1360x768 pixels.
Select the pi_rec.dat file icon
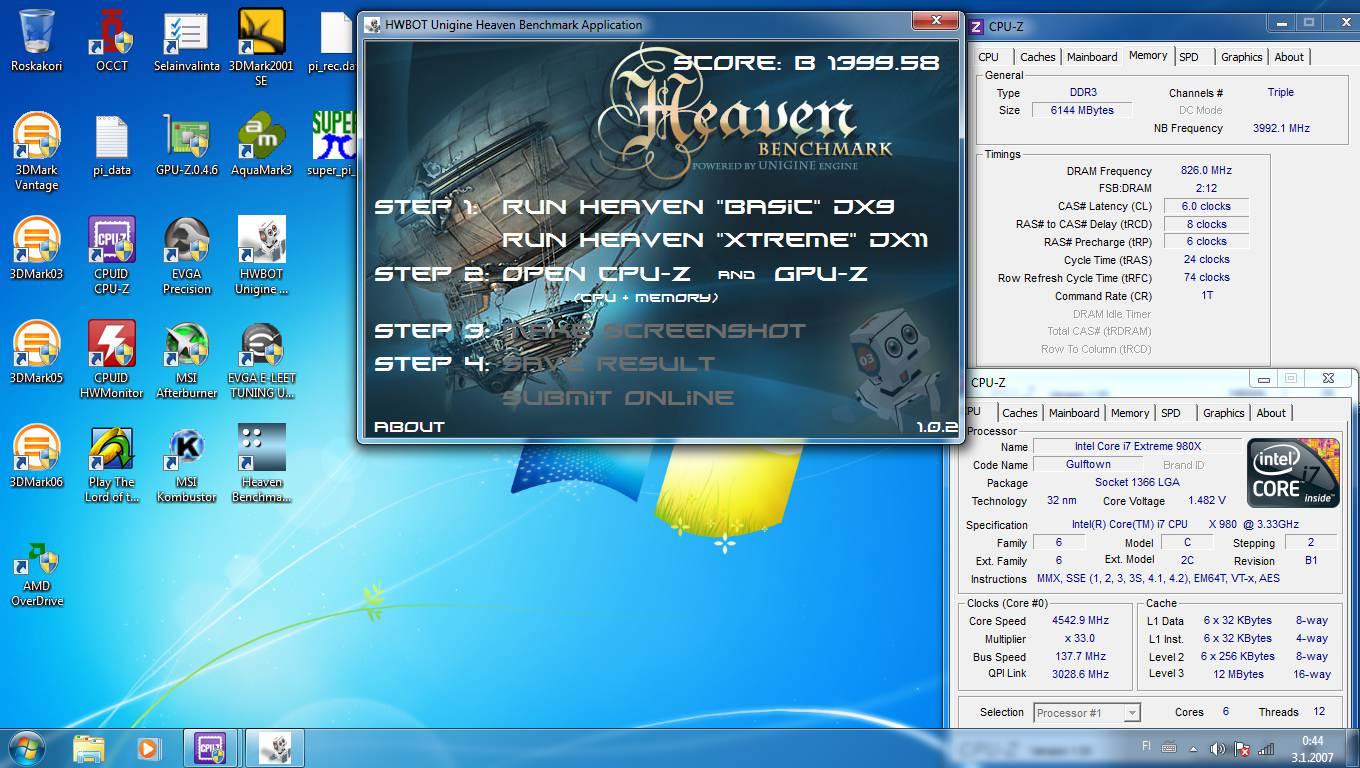pos(332,40)
